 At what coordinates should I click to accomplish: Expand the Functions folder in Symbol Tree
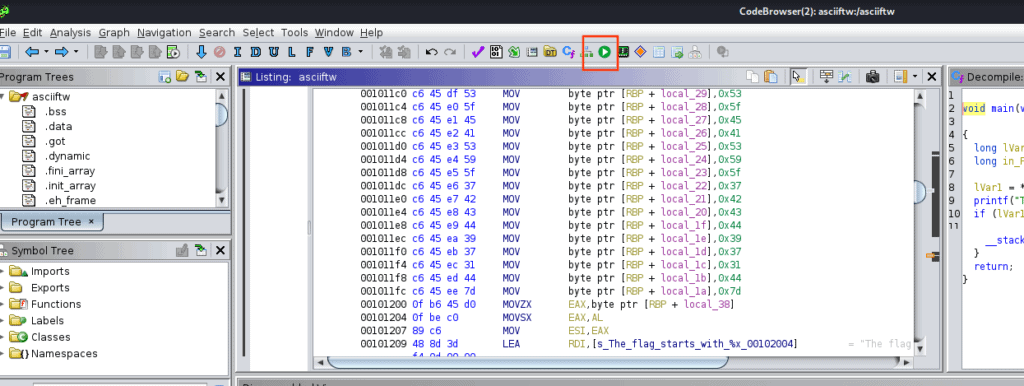(x=3, y=304)
